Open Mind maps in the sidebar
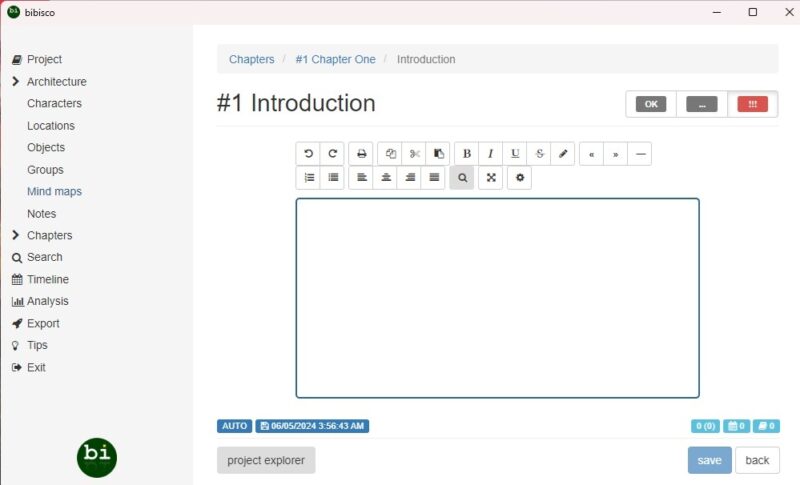Image resolution: width=800 pixels, height=485 pixels. 54,191
